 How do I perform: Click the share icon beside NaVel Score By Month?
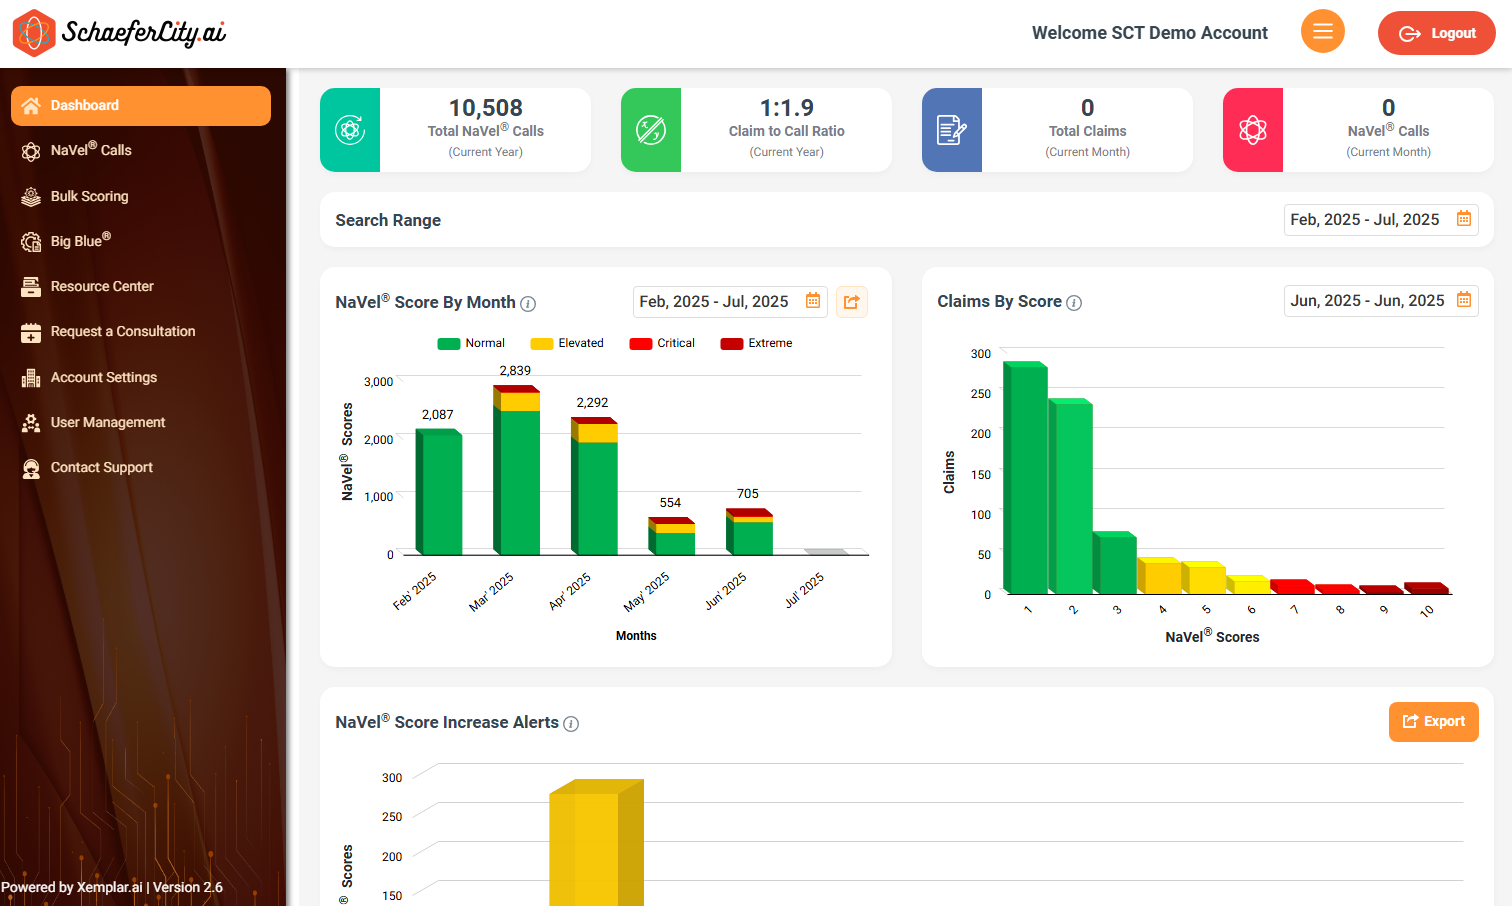click(851, 302)
